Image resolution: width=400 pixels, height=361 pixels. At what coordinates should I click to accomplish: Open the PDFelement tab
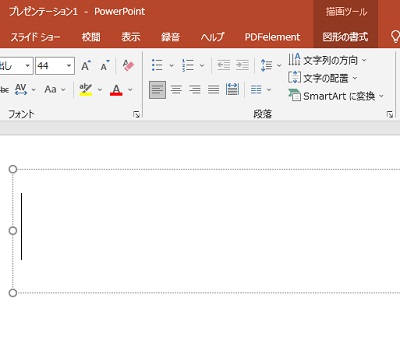click(x=272, y=37)
